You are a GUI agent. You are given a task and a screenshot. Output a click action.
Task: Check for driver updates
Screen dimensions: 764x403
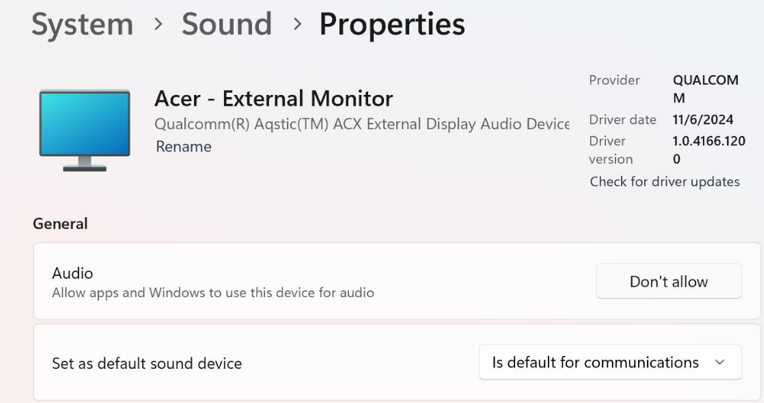pyautogui.click(x=665, y=182)
